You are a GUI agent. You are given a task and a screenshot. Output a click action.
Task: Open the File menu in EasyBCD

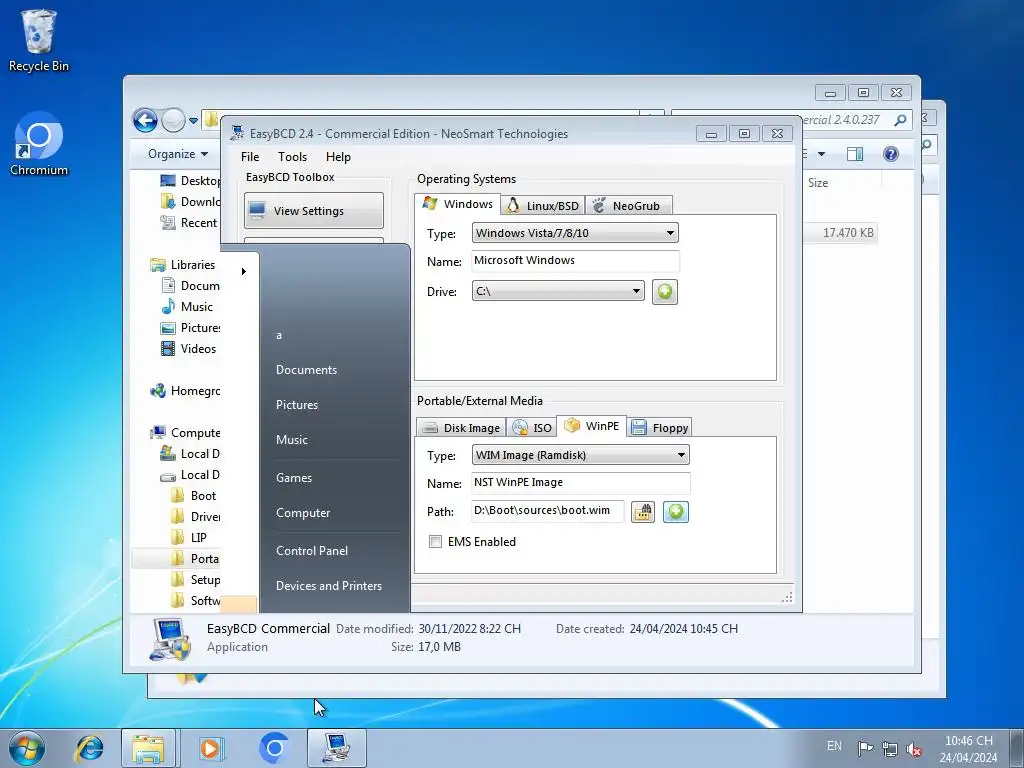click(x=249, y=157)
